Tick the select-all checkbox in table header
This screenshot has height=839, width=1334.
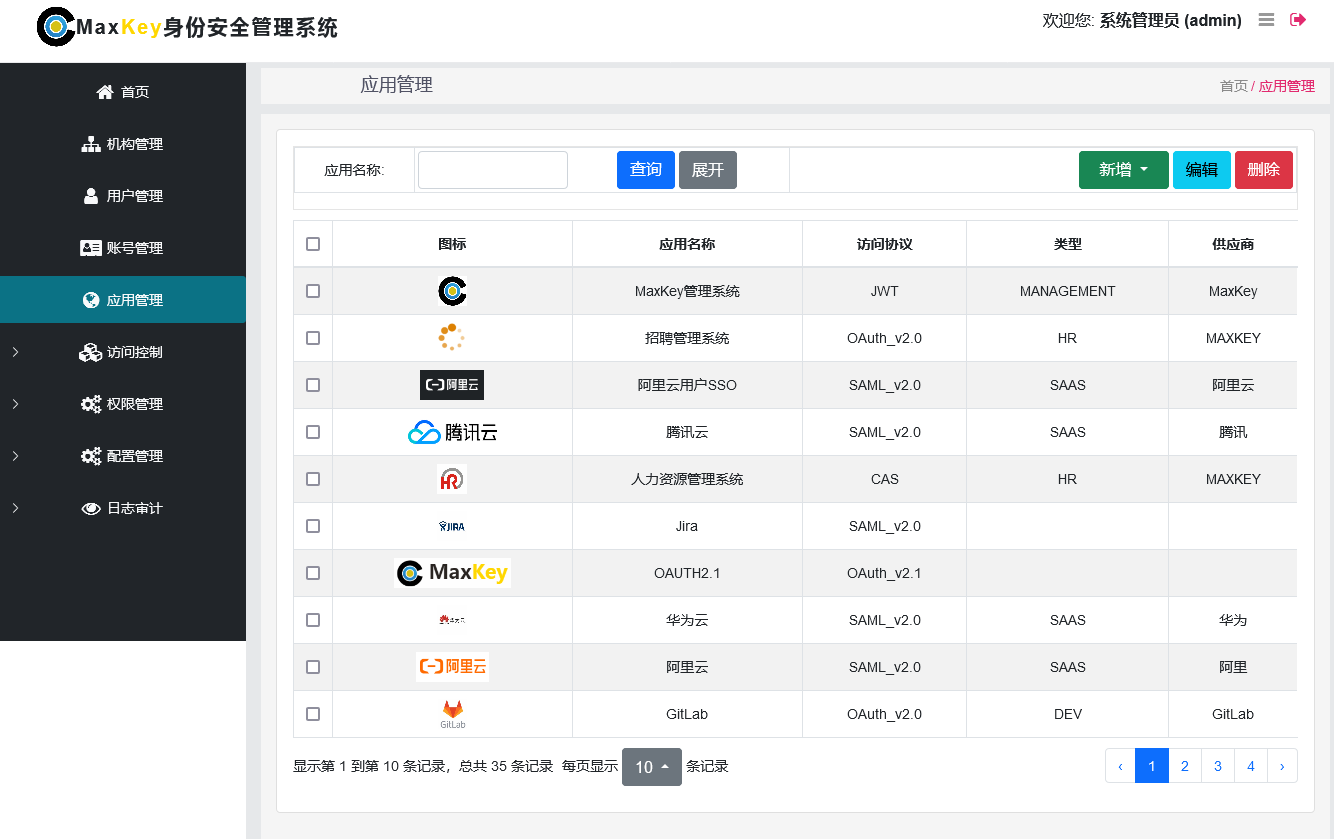[313, 244]
